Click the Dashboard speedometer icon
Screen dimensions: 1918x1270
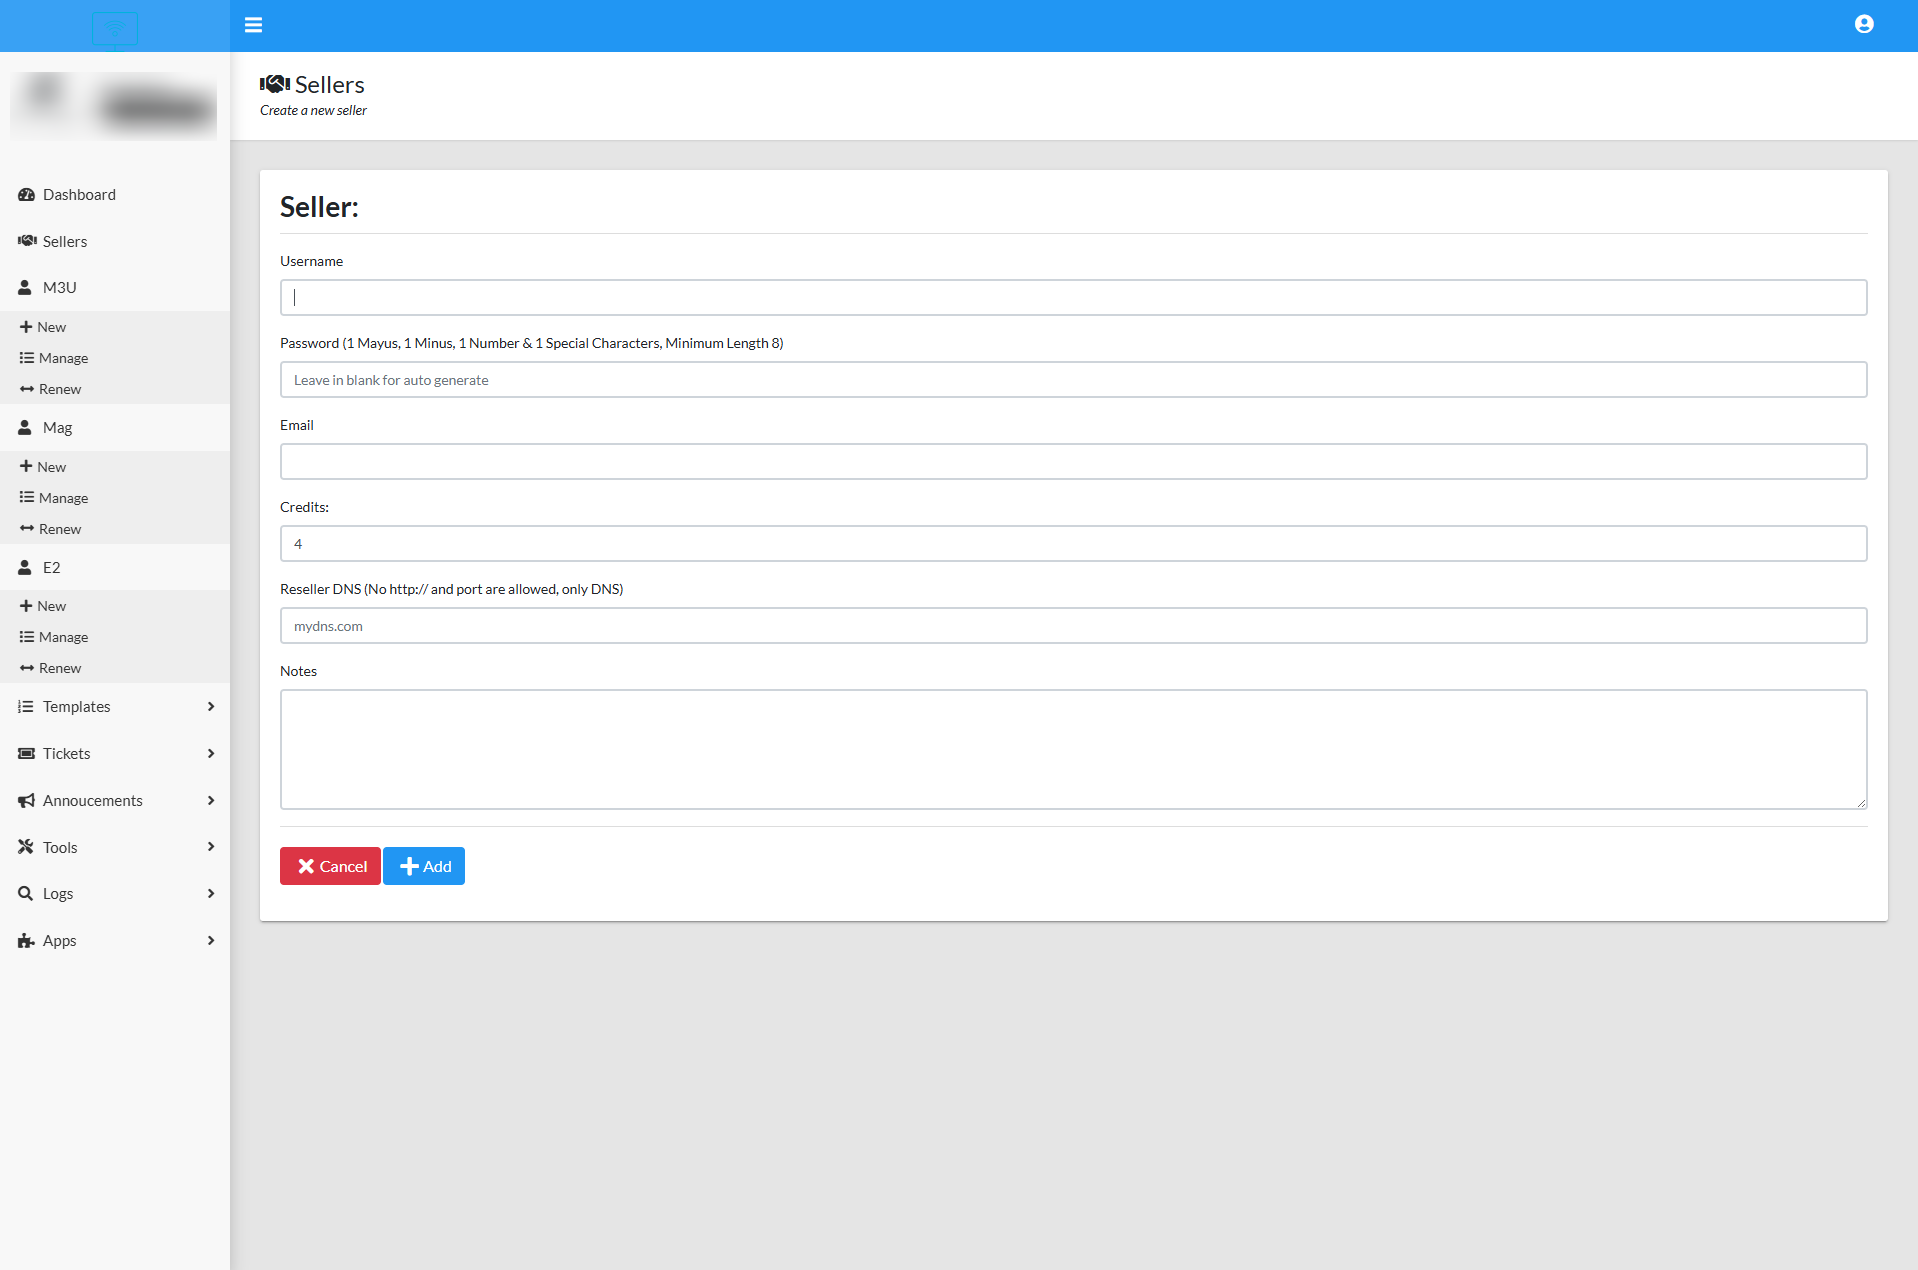[26, 194]
